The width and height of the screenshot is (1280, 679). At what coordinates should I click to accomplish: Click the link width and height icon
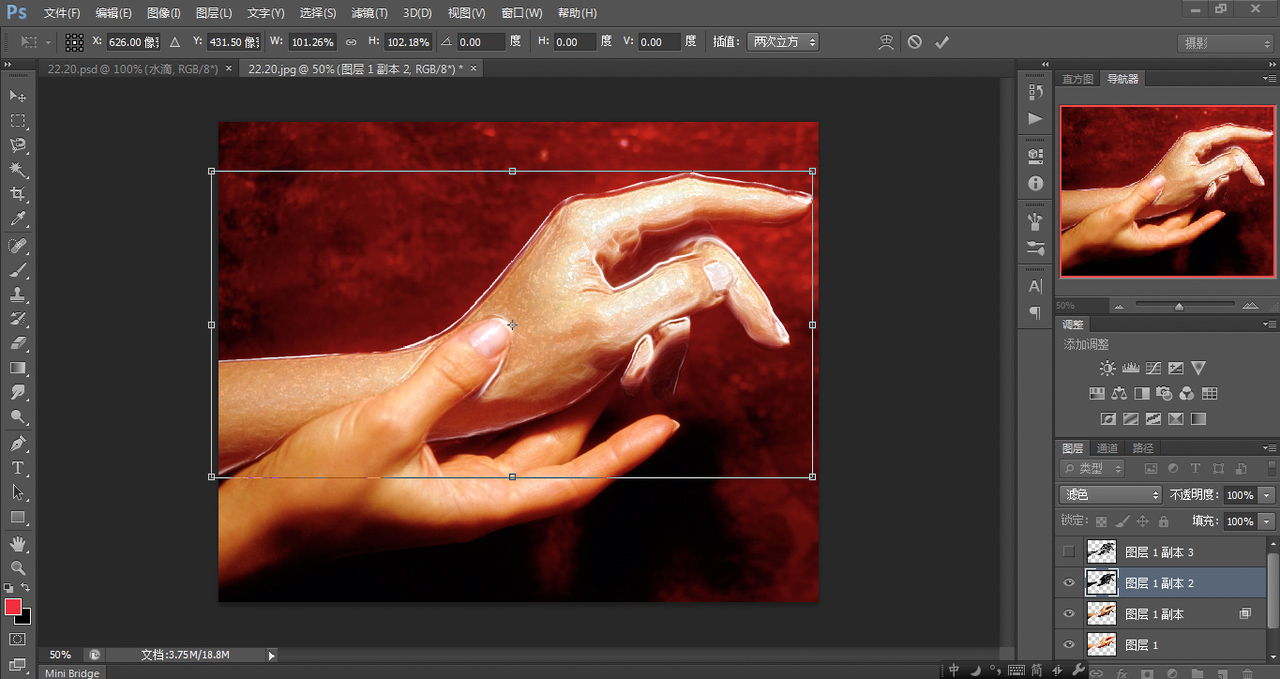351,42
